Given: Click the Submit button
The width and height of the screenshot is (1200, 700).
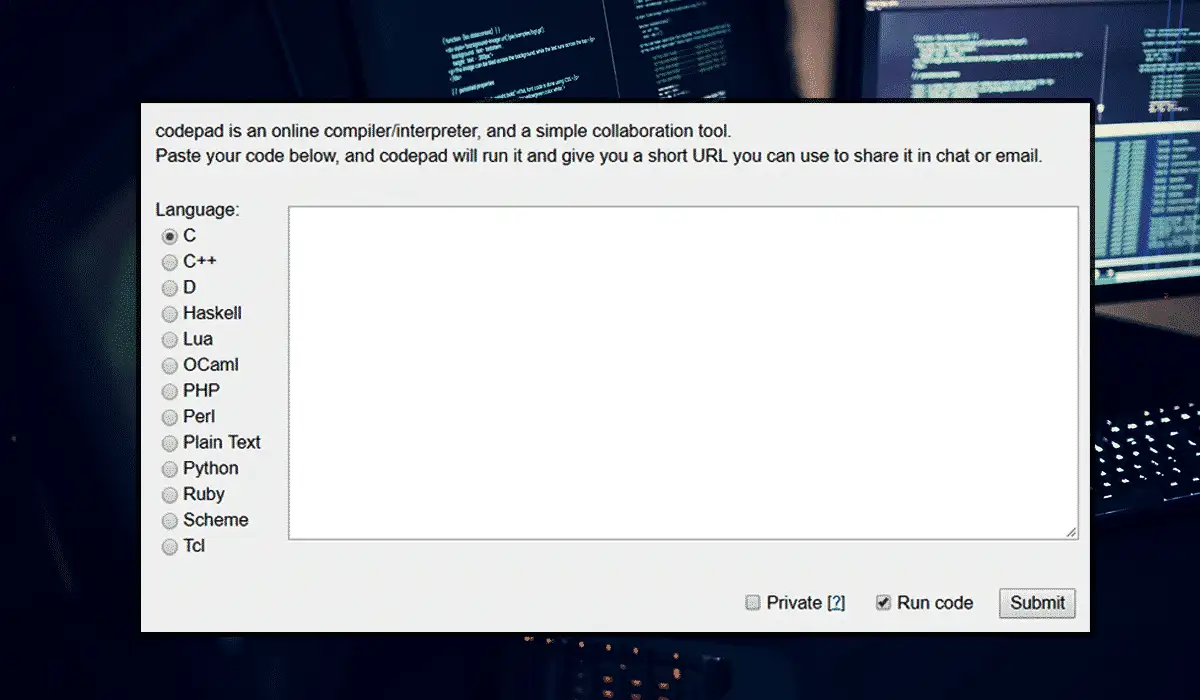Looking at the screenshot, I should 1036,603.
